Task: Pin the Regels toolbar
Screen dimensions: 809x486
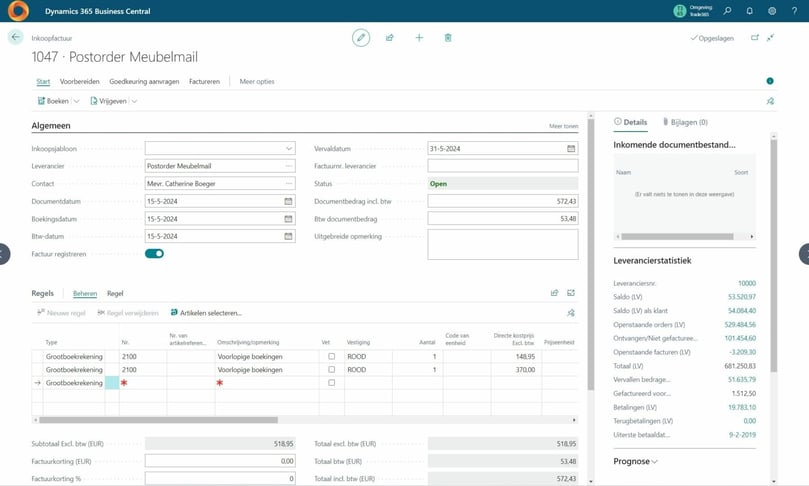Action: pyautogui.click(x=571, y=313)
